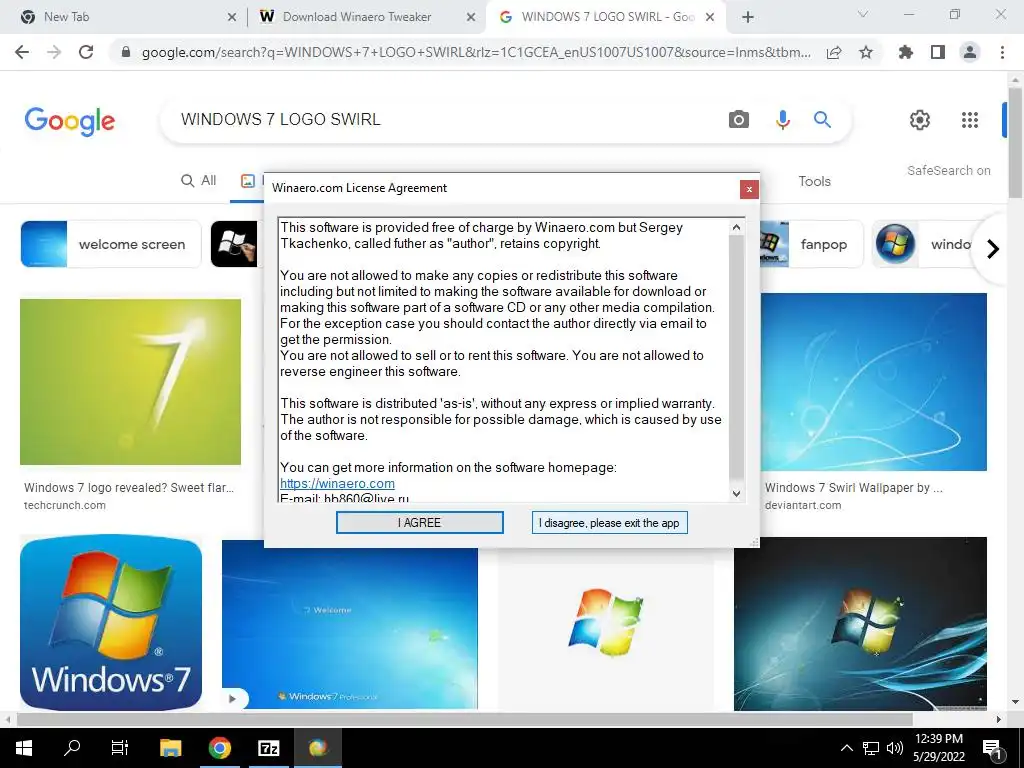Select the welcome screen filter chip
The height and width of the screenshot is (768, 1024).
[110, 244]
